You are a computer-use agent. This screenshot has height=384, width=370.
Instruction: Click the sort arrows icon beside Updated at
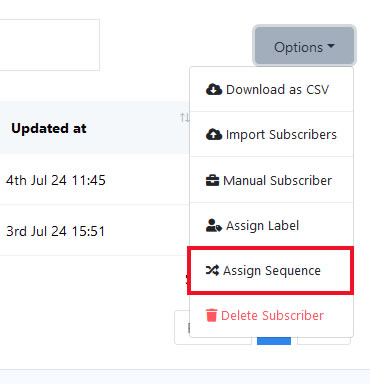(185, 117)
